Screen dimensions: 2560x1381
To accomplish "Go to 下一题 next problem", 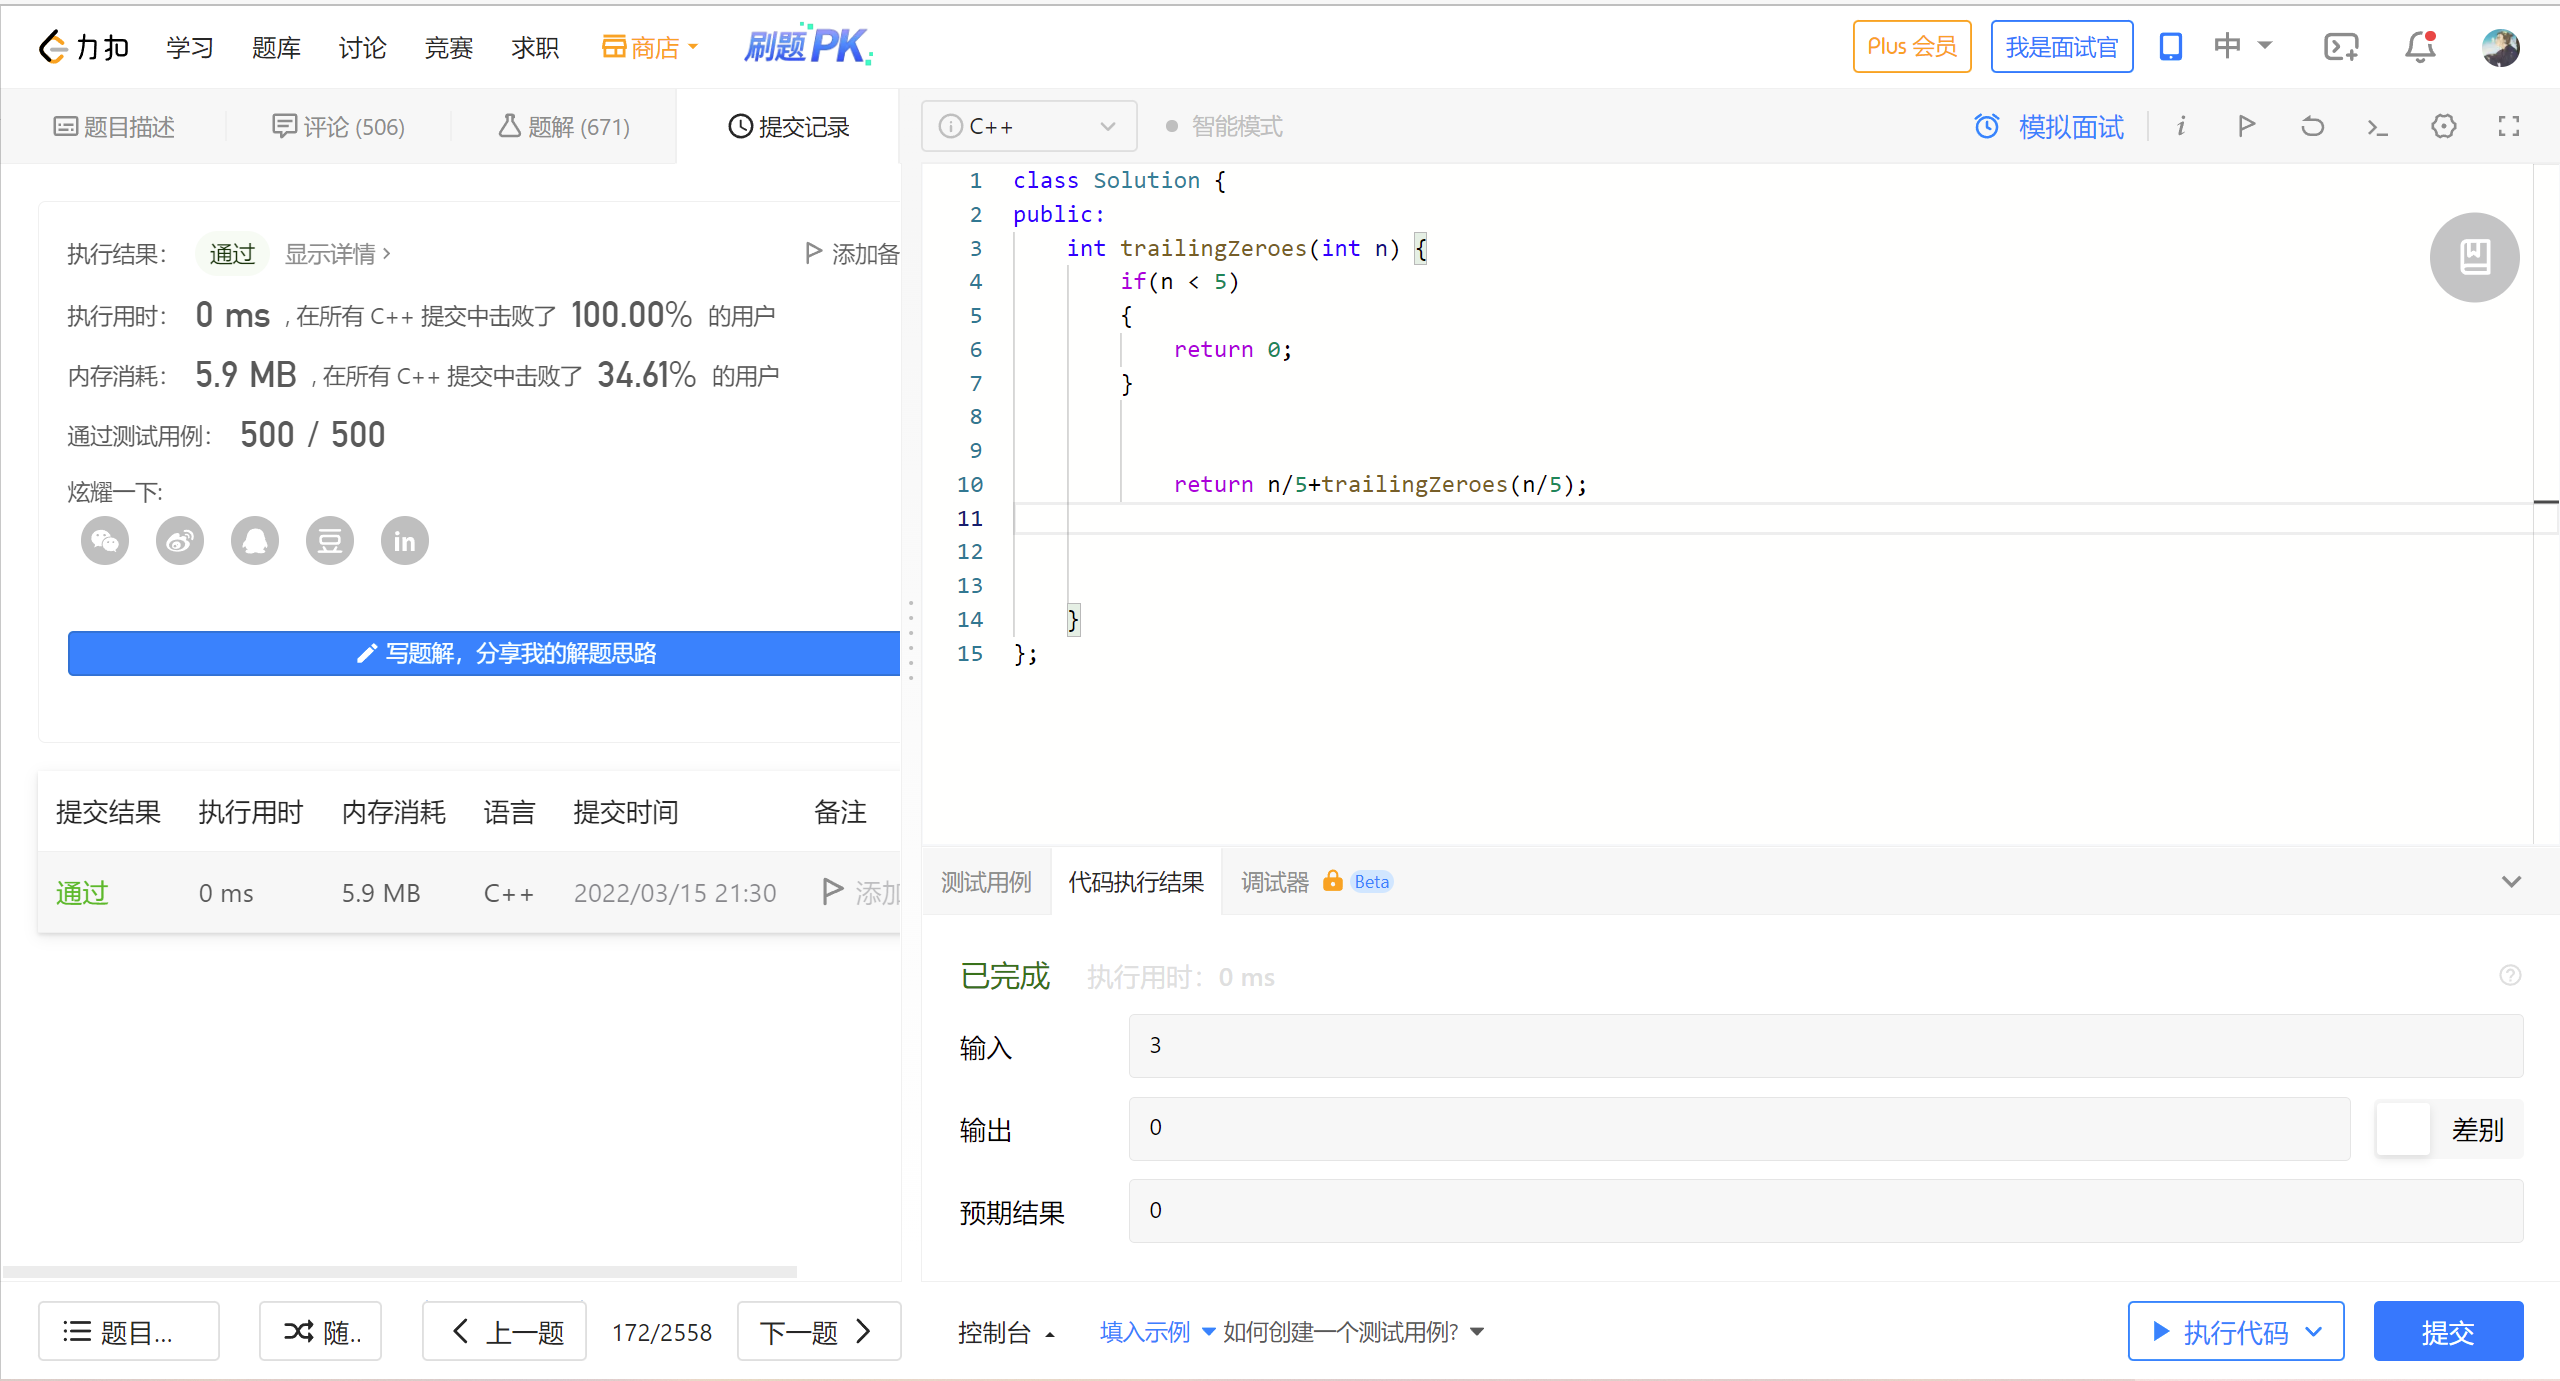I will [x=817, y=1332].
